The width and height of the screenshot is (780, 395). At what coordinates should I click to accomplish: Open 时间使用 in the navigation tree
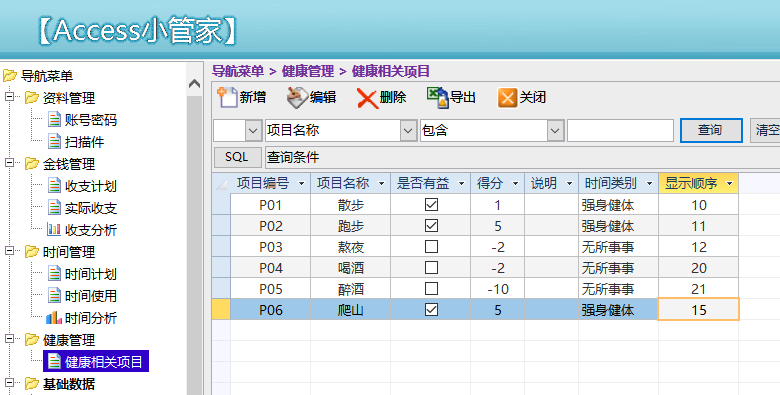click(x=91, y=296)
